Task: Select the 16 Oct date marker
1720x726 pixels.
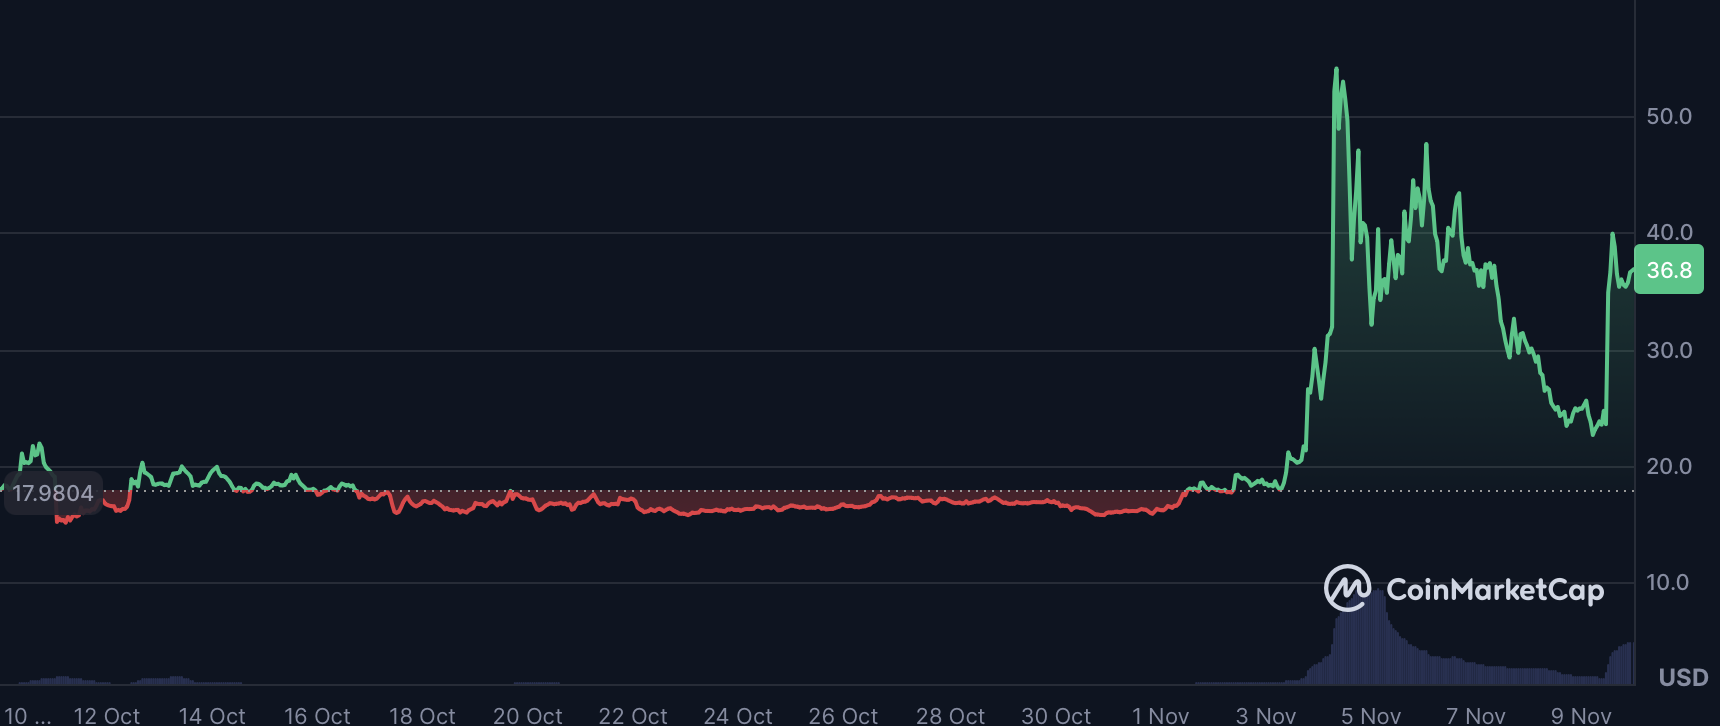Action: [317, 715]
